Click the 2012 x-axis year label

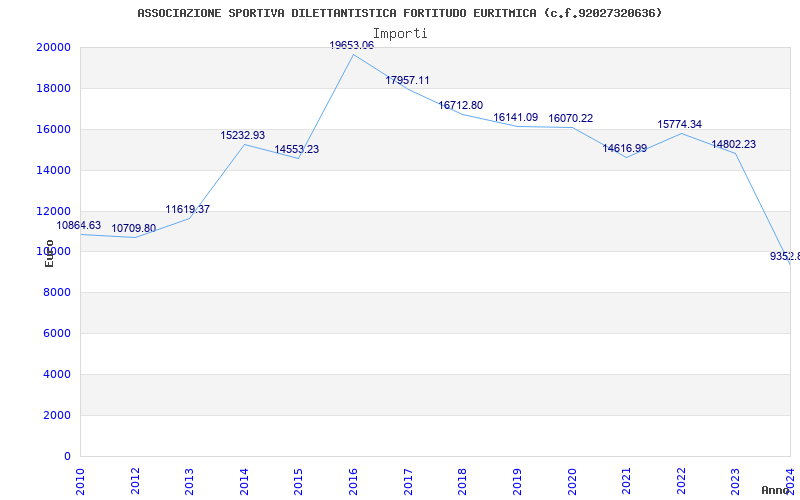tap(135, 481)
